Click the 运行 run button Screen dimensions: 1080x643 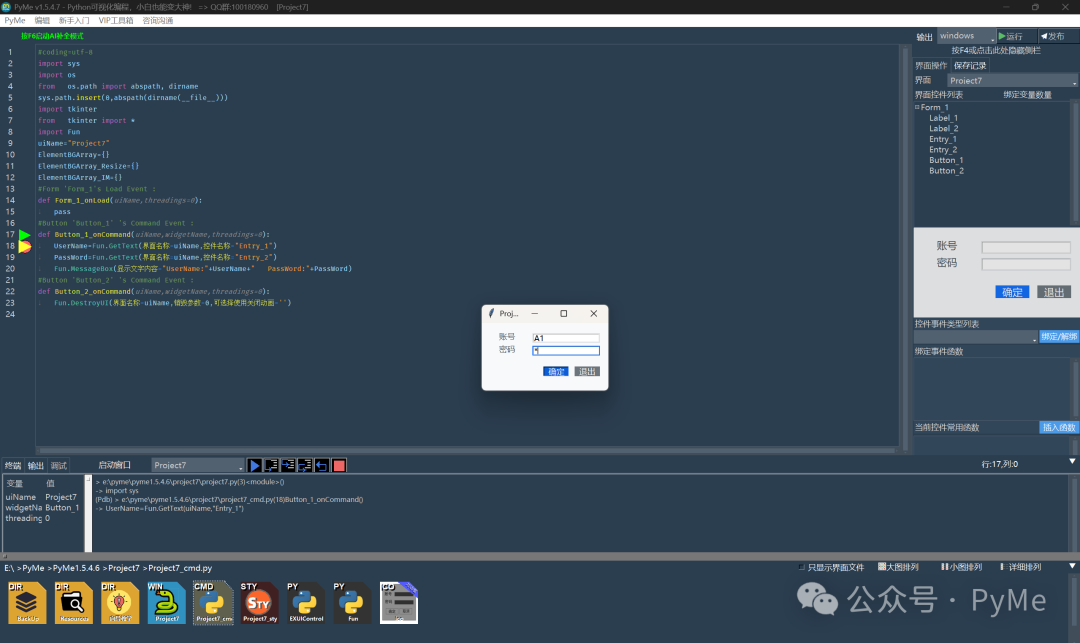click(1015, 36)
